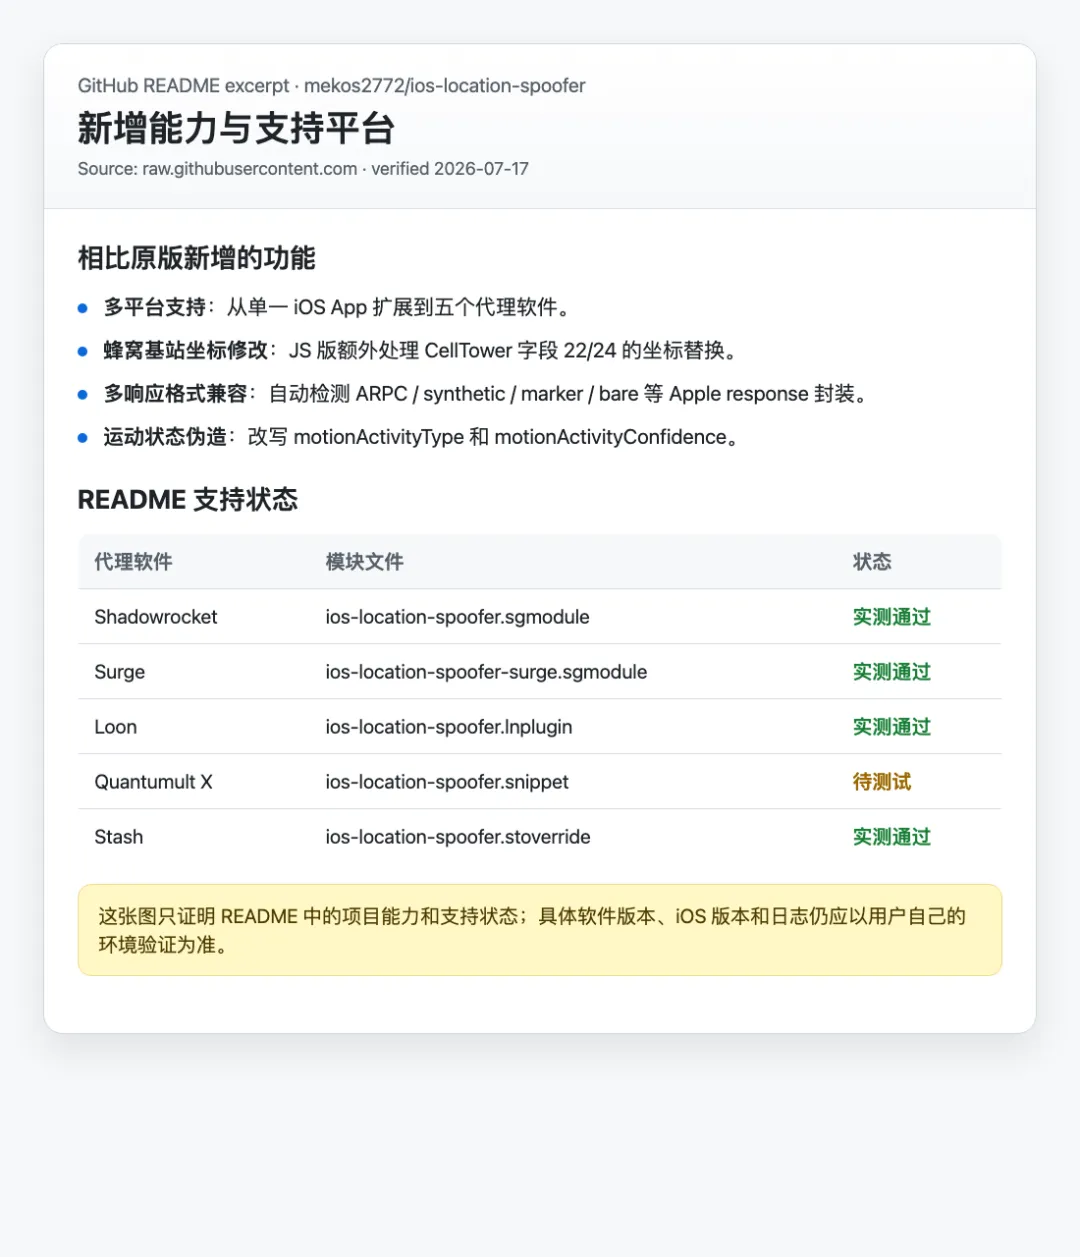Image resolution: width=1080 pixels, height=1257 pixels.
Task: Select the Surge cell
Action: [x=120, y=672]
